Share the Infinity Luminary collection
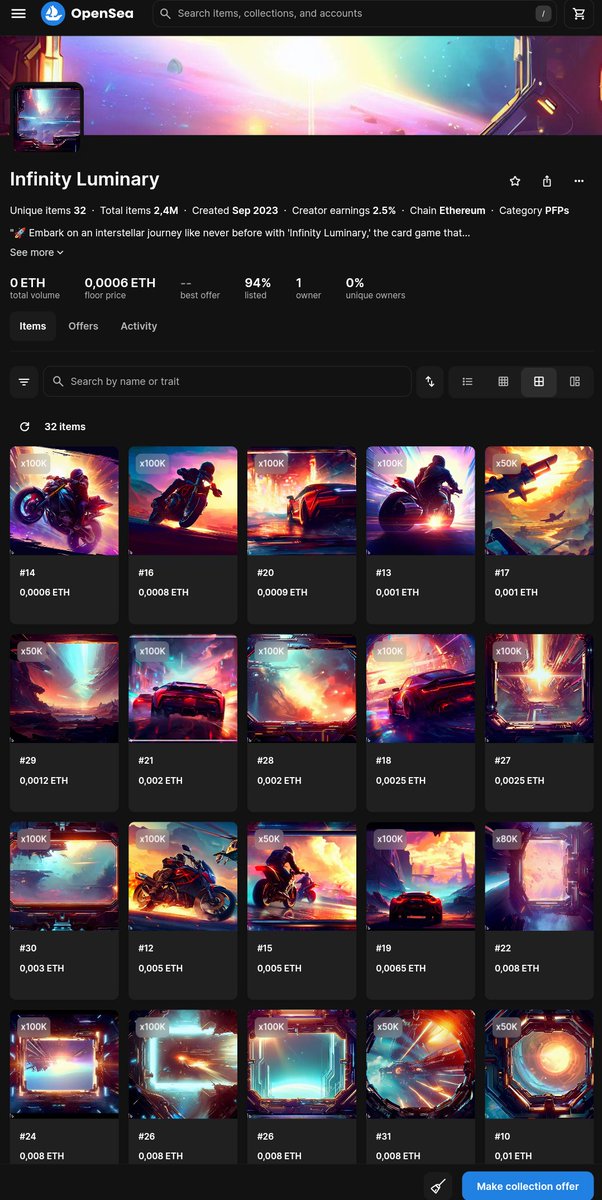The height and width of the screenshot is (1200, 602). point(547,181)
